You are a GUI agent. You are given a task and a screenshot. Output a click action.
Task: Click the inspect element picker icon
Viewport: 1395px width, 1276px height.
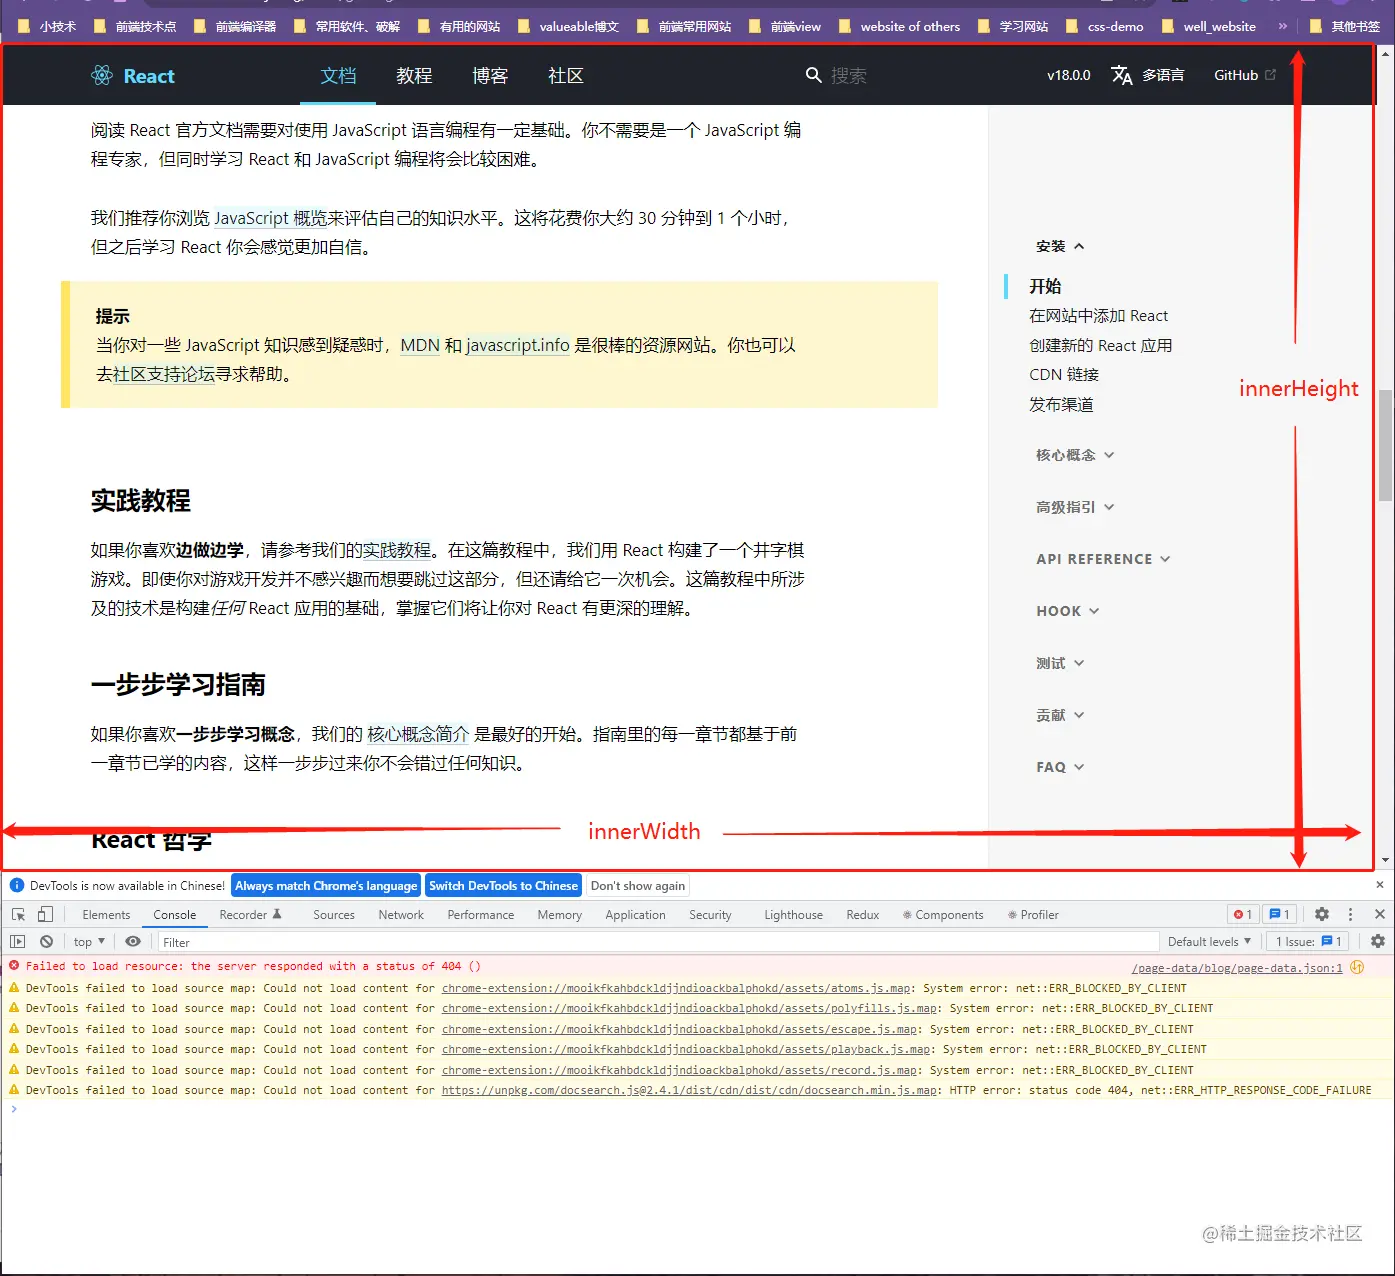coord(18,915)
